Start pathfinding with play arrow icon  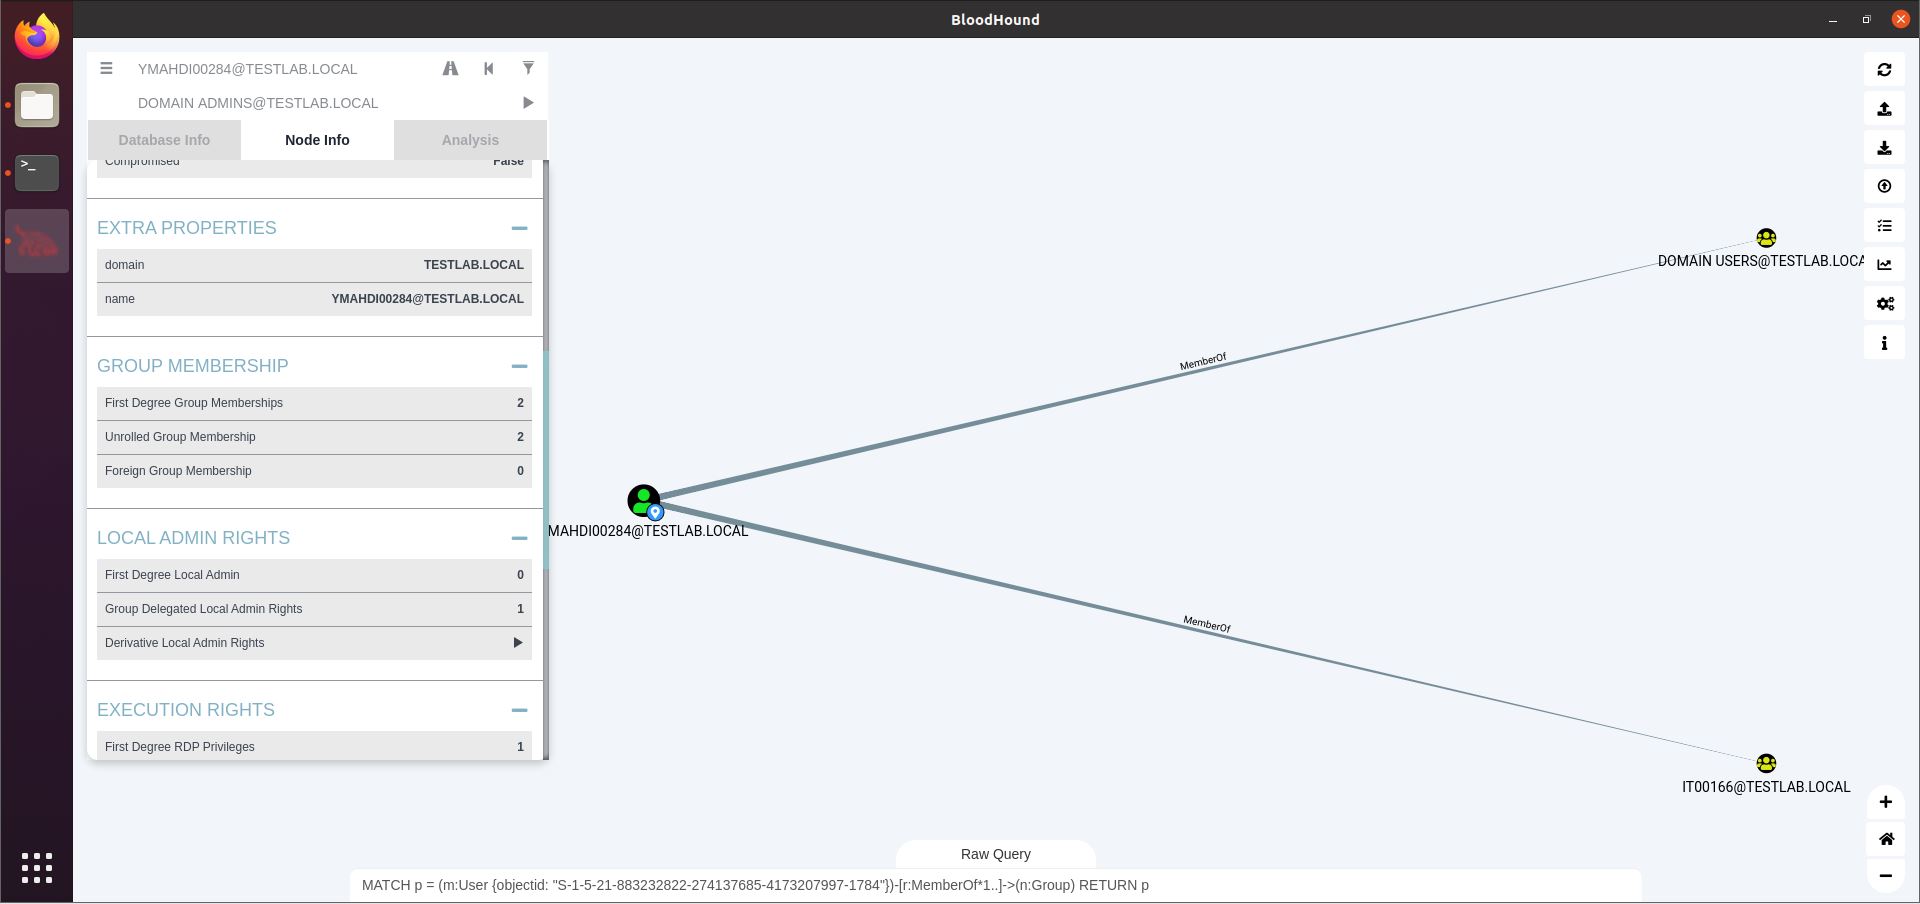tap(528, 103)
